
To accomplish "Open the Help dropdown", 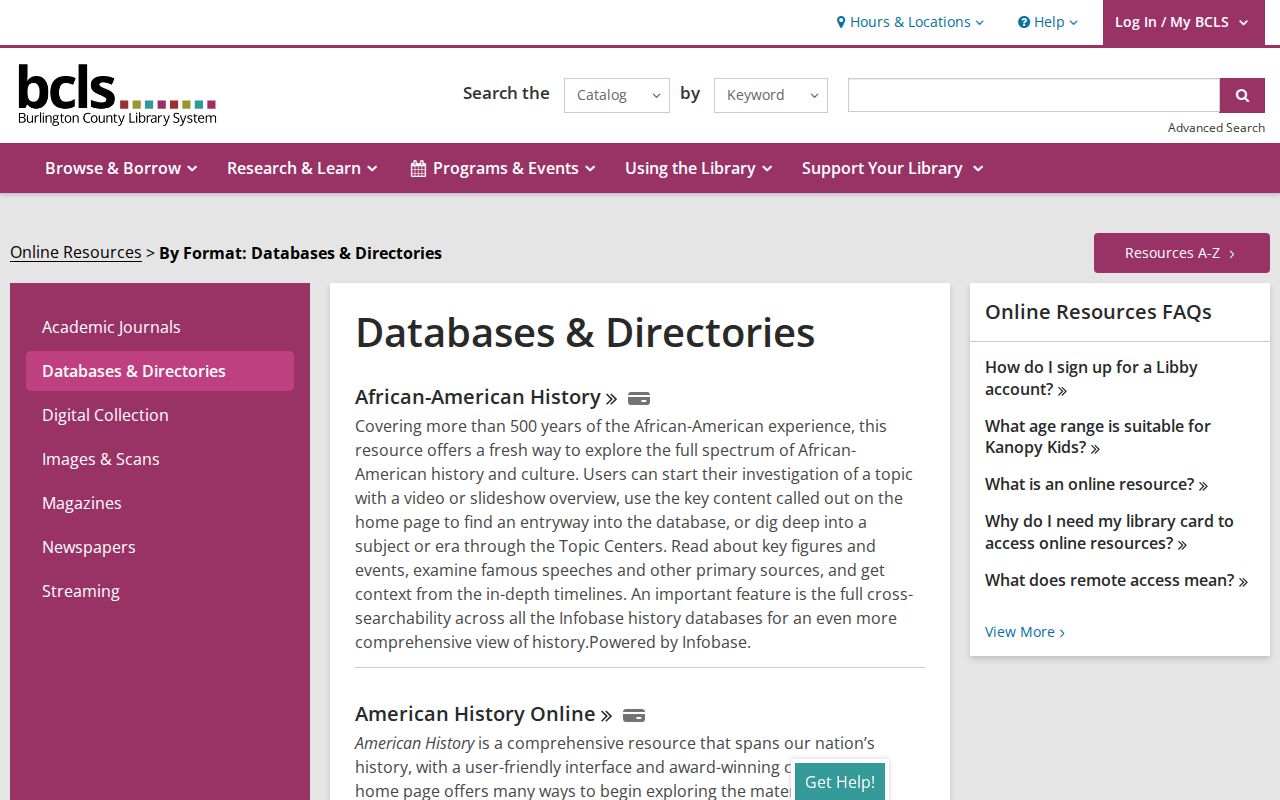I will coord(1048,22).
